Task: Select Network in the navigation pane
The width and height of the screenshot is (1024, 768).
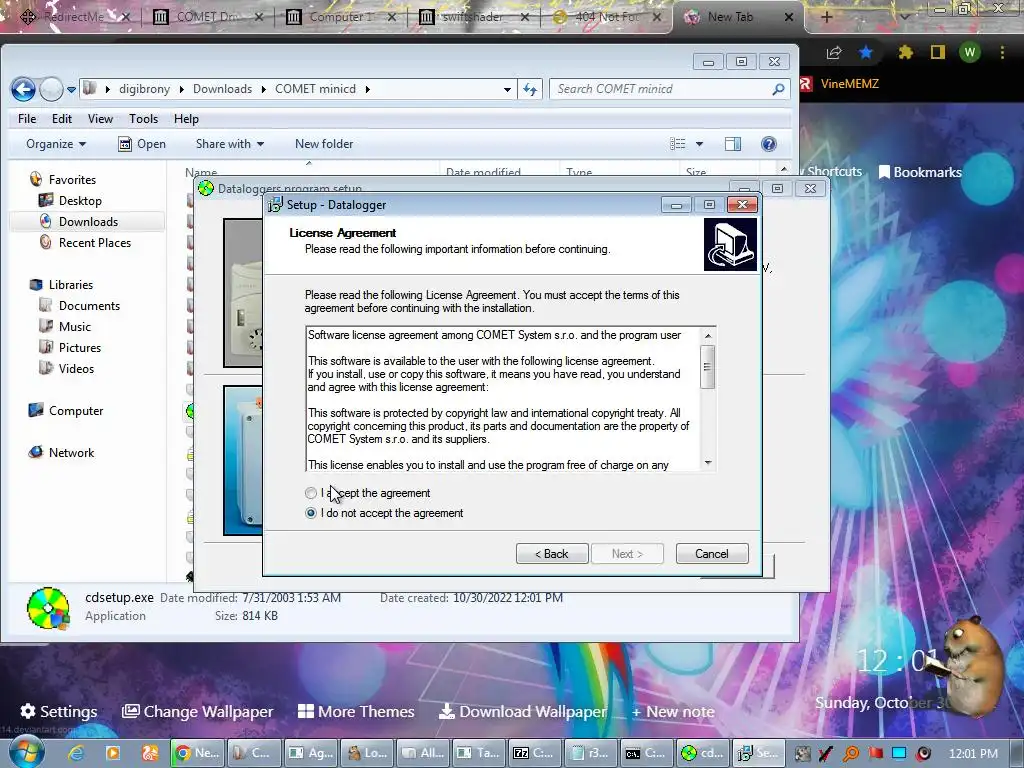Action: click(x=71, y=453)
